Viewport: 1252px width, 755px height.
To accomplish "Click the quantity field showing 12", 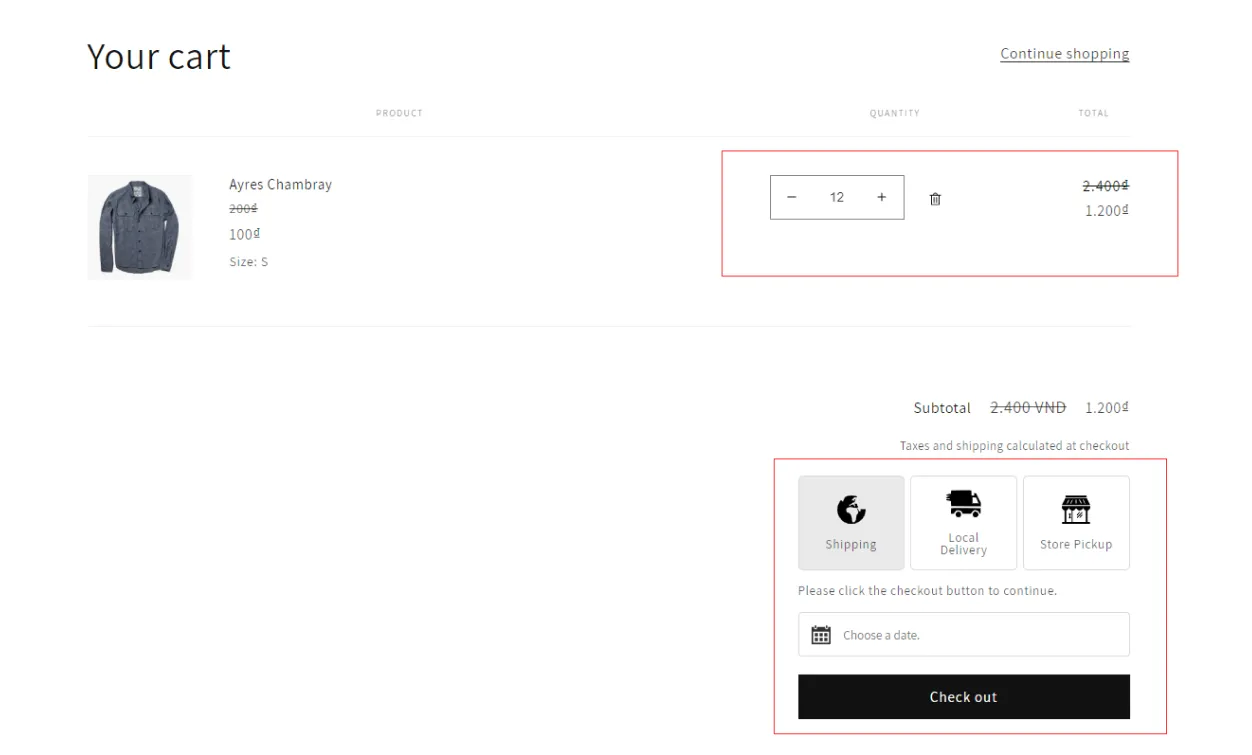I will click(837, 197).
